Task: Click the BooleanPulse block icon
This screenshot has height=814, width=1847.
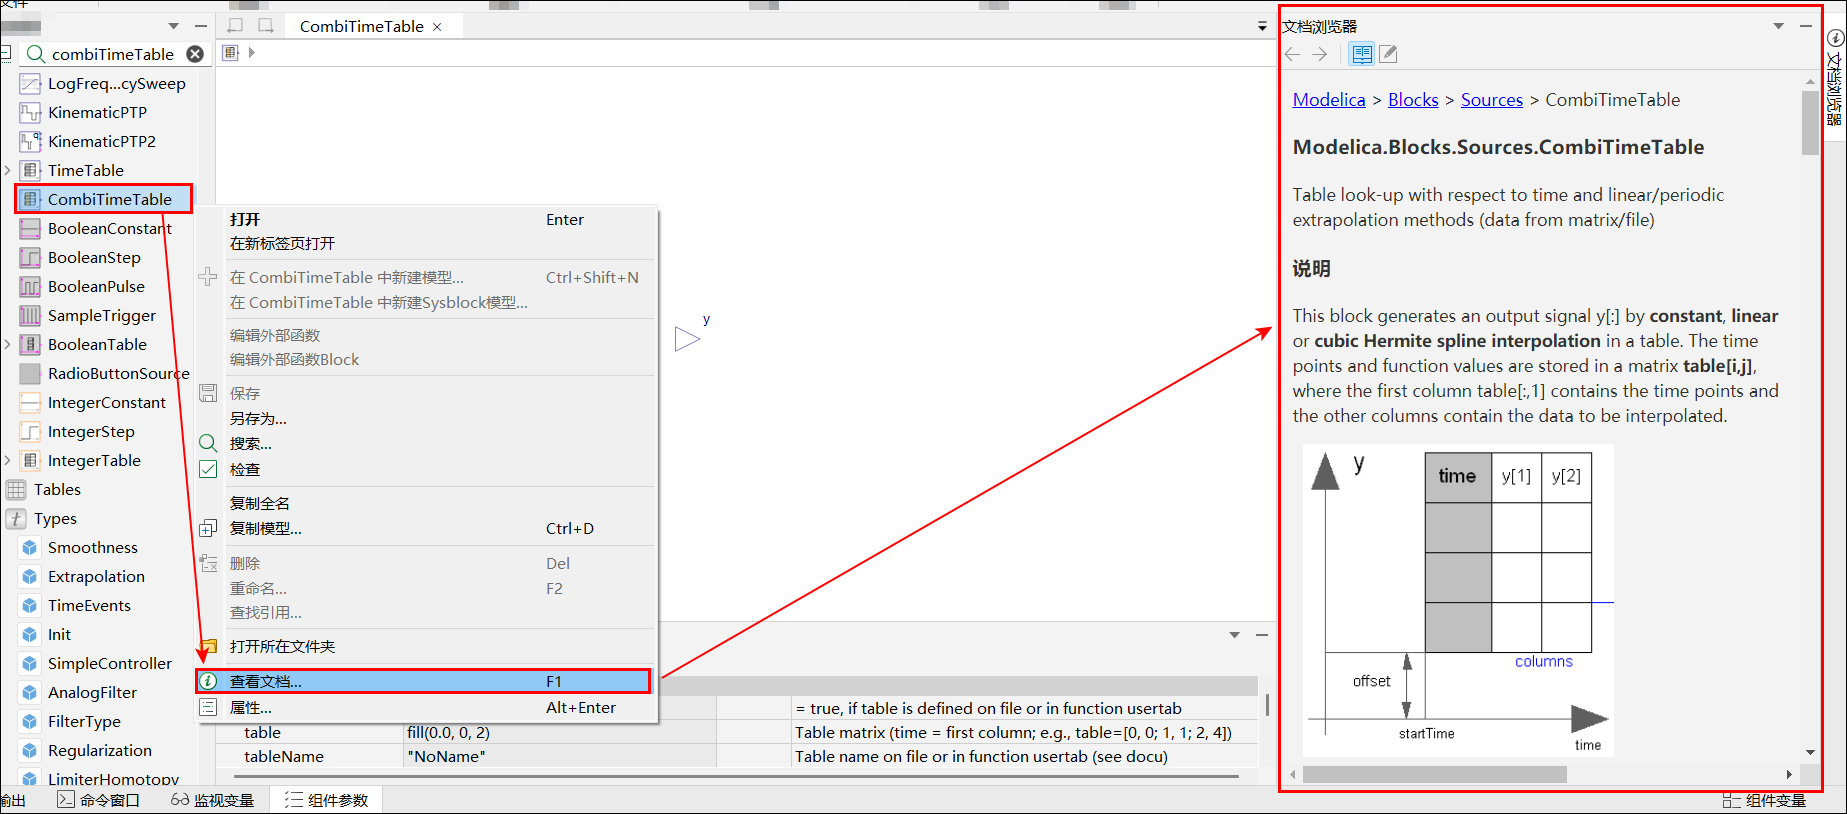Action: (x=31, y=287)
